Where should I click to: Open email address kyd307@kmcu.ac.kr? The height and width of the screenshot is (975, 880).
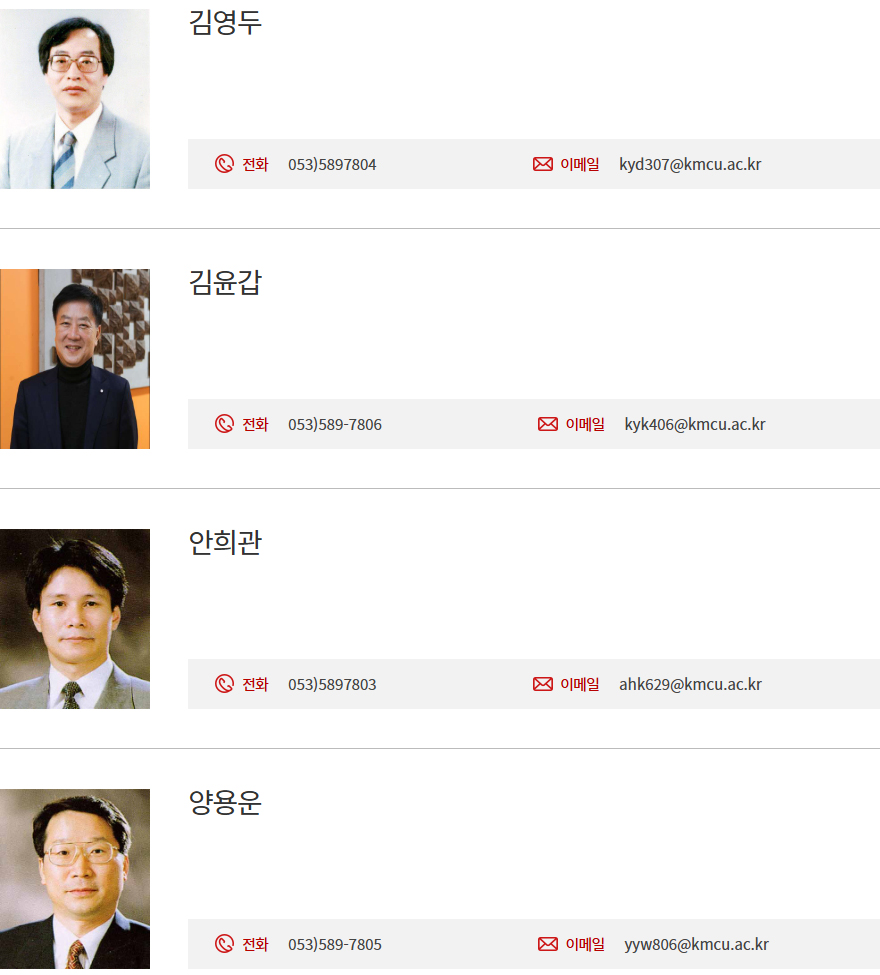pos(690,165)
